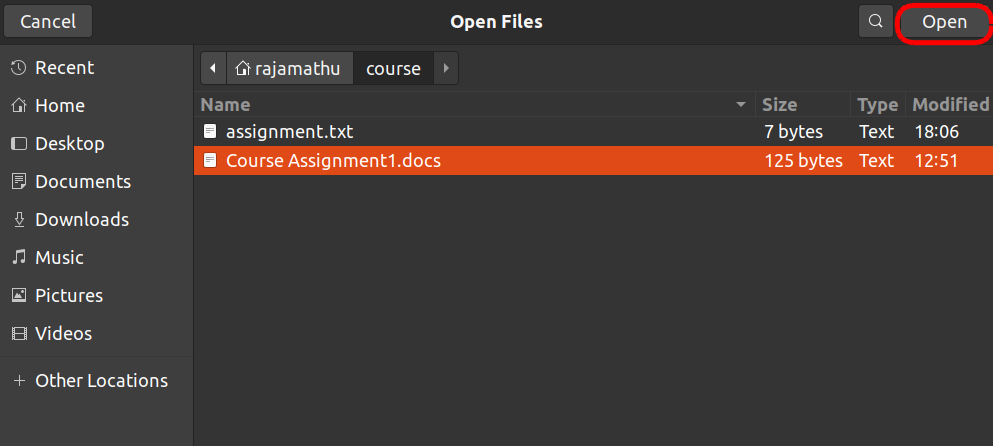This screenshot has width=993, height=446.
Task: Open Documents in the sidebar
Action: 82,182
